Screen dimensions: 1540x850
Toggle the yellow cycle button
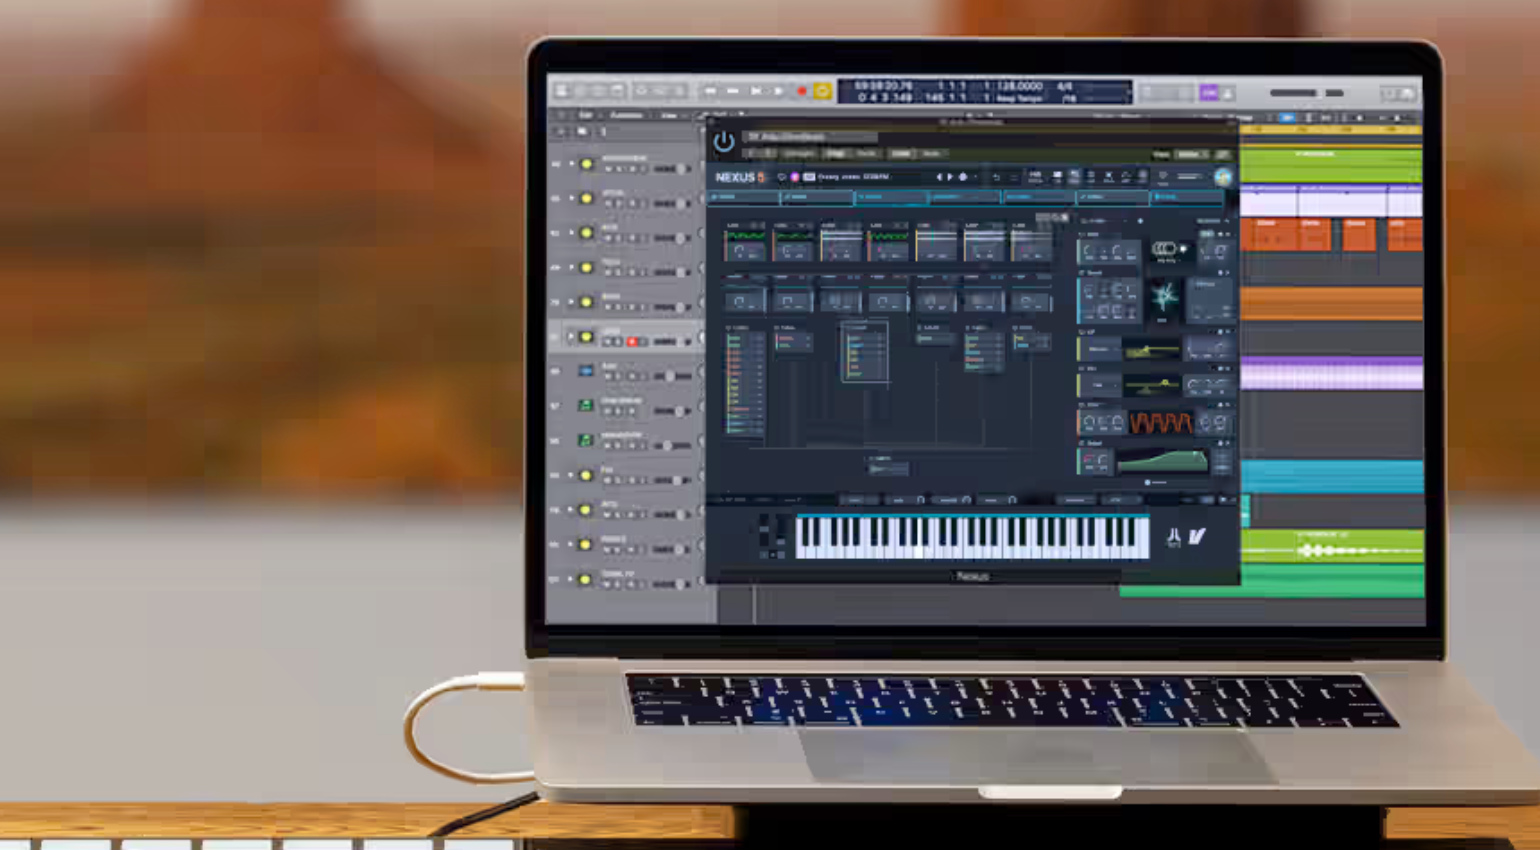(822, 91)
